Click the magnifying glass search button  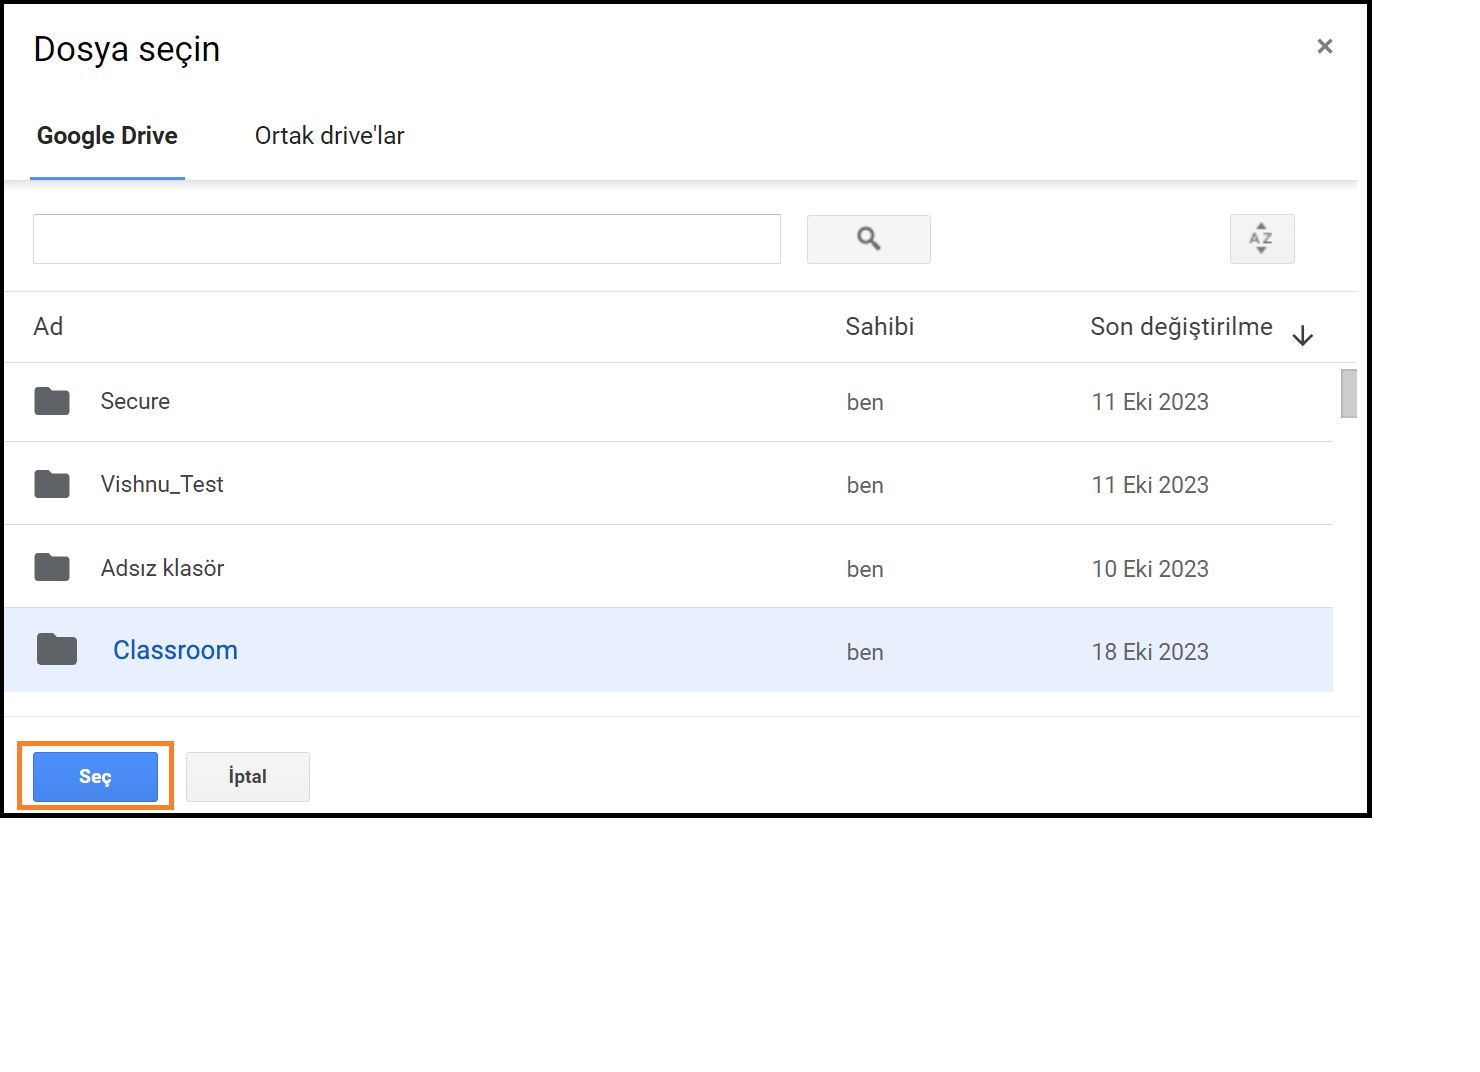[868, 239]
